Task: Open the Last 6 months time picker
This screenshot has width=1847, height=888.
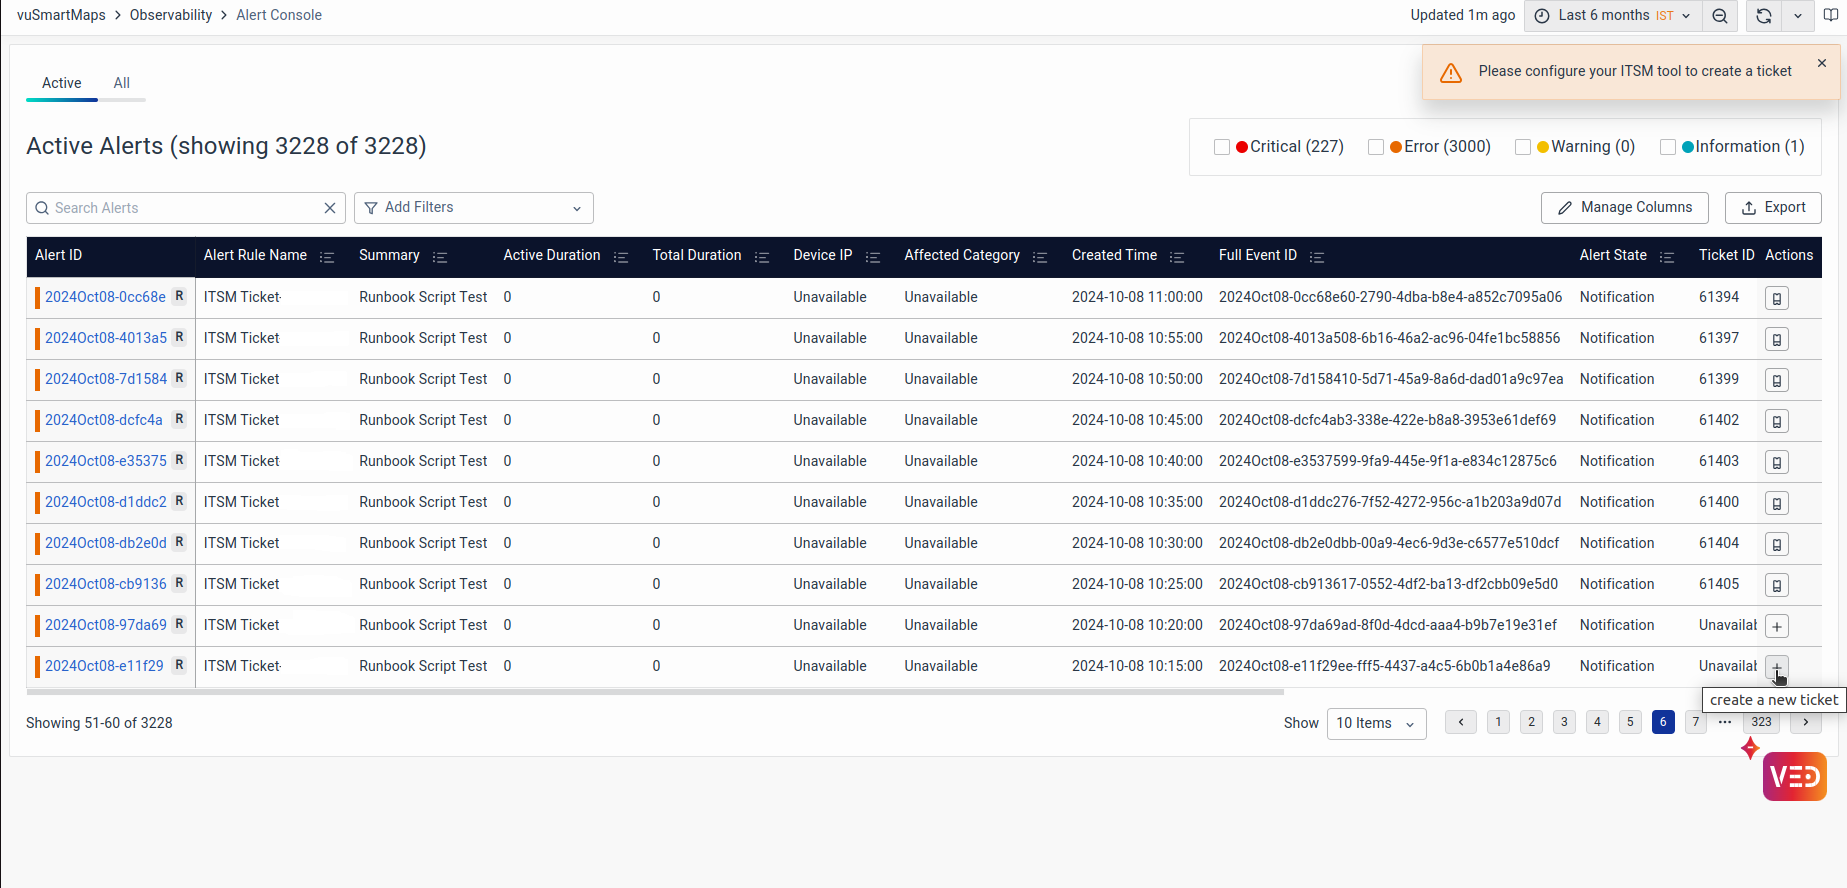Action: click(x=1612, y=16)
